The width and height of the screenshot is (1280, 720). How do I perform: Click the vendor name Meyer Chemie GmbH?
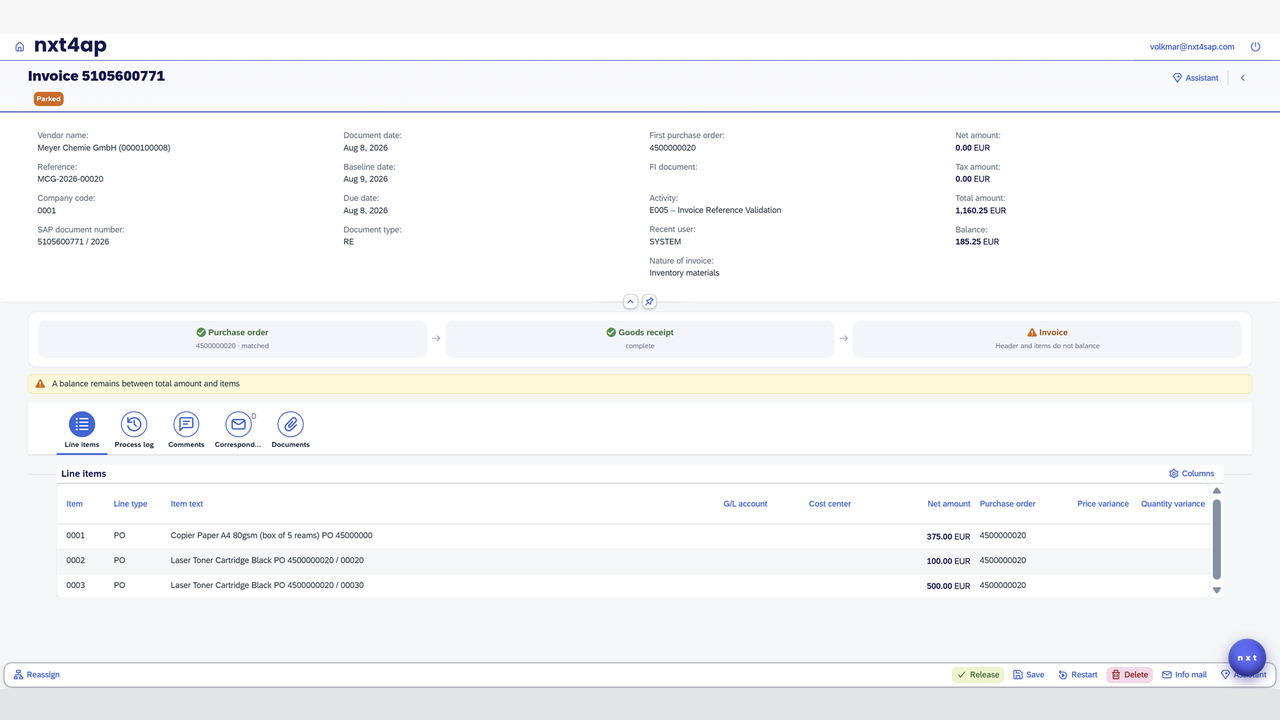[x=104, y=148]
